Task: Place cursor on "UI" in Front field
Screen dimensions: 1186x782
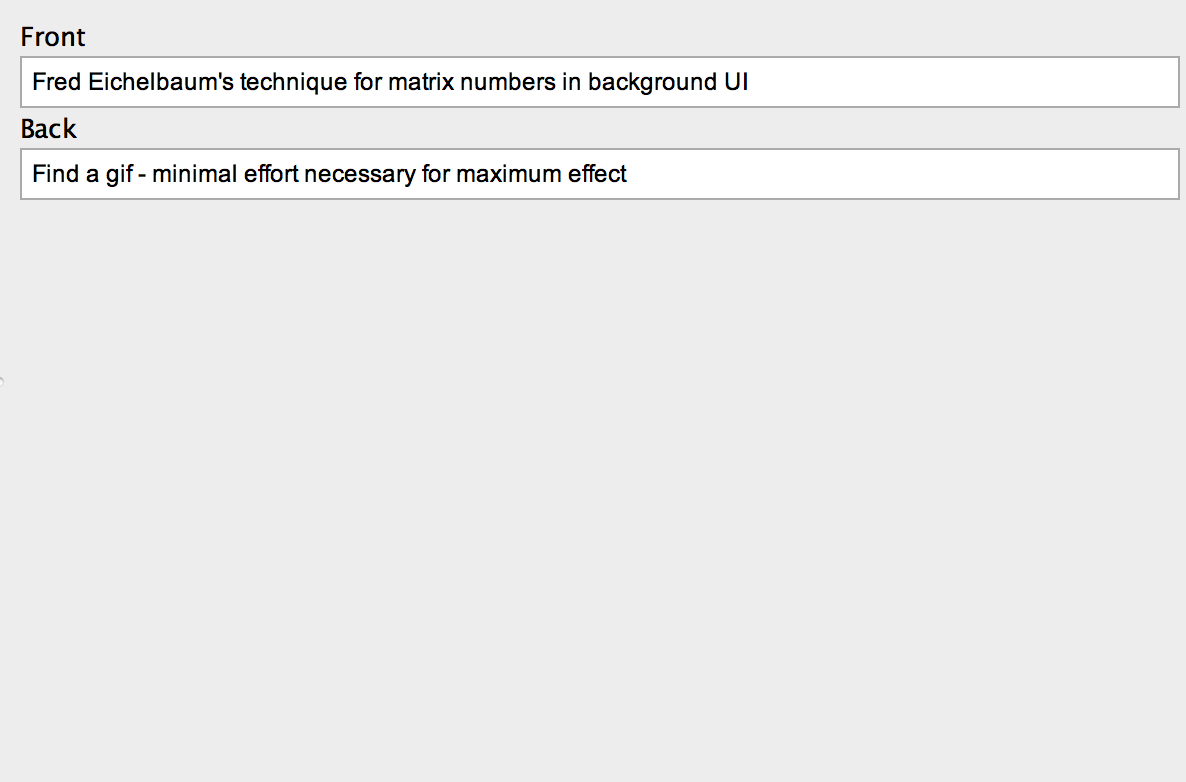Action: coord(736,82)
